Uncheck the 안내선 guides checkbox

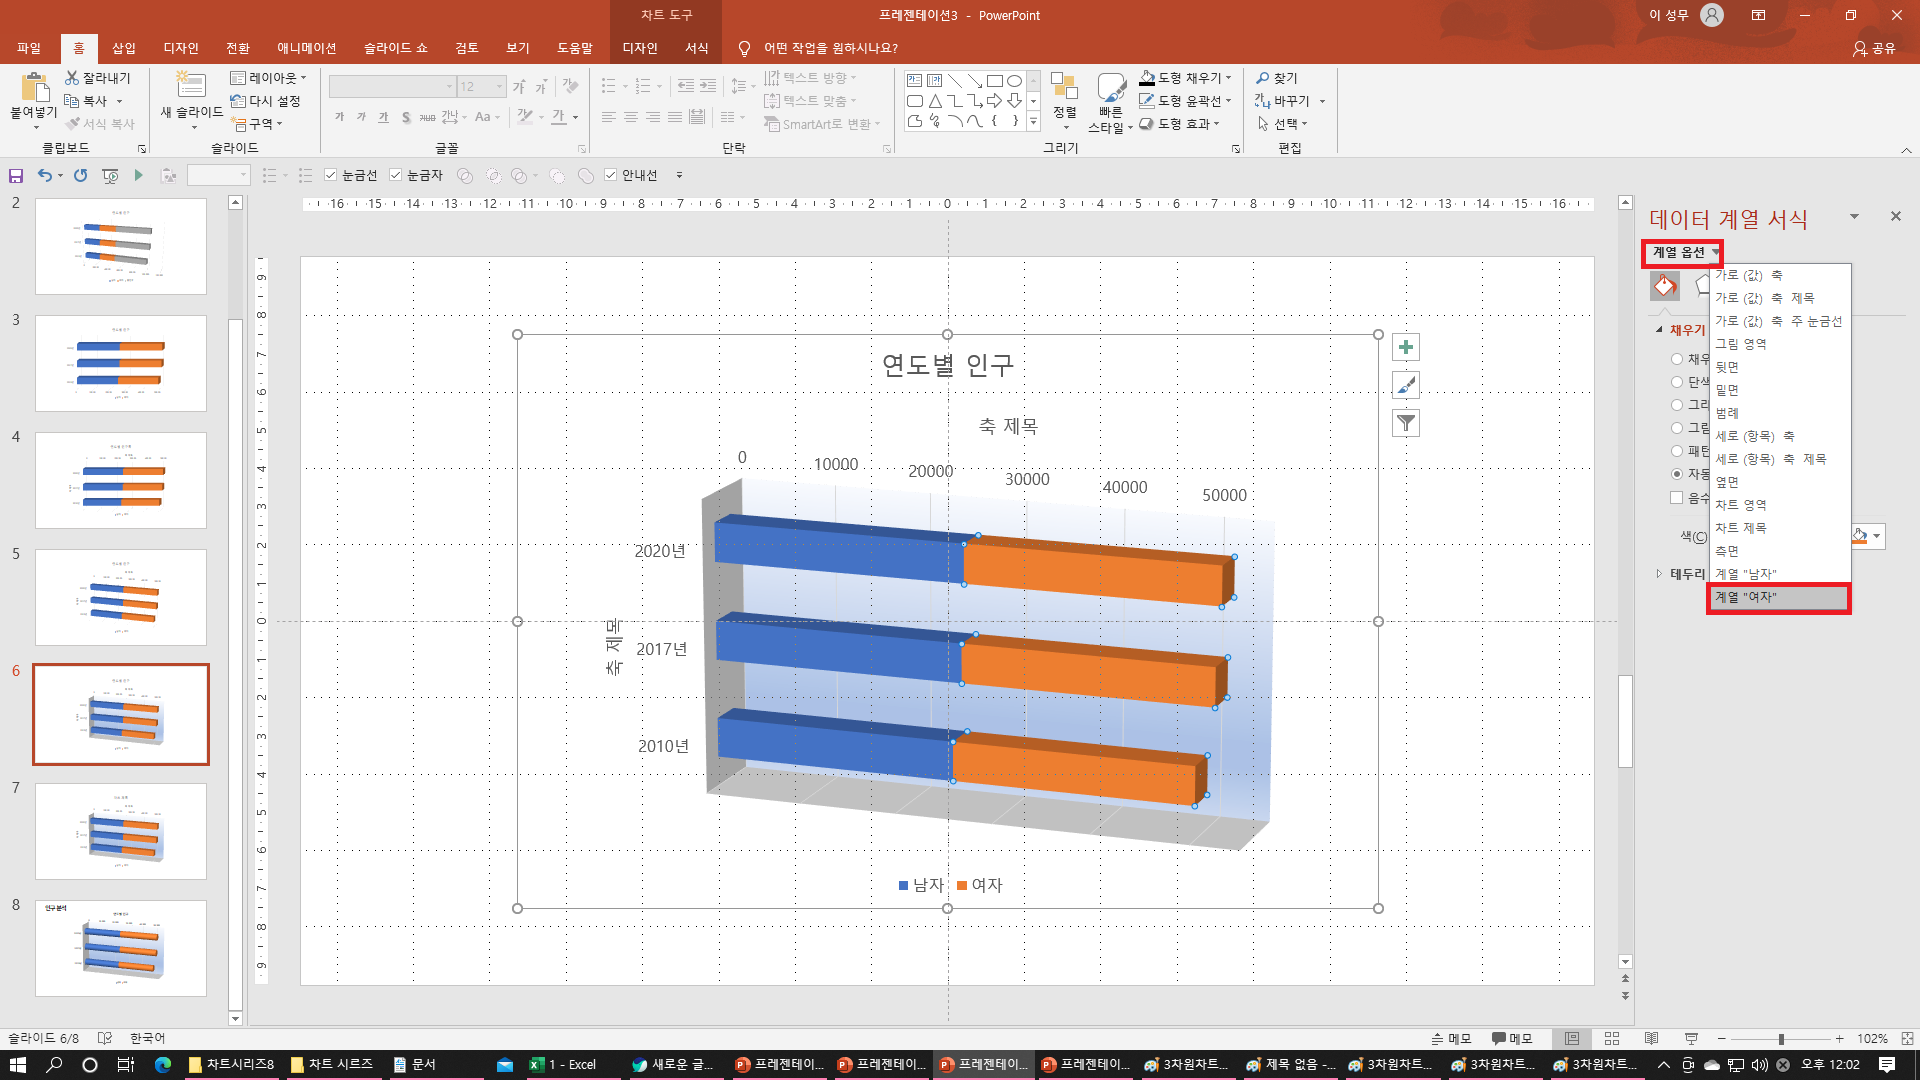(x=611, y=176)
